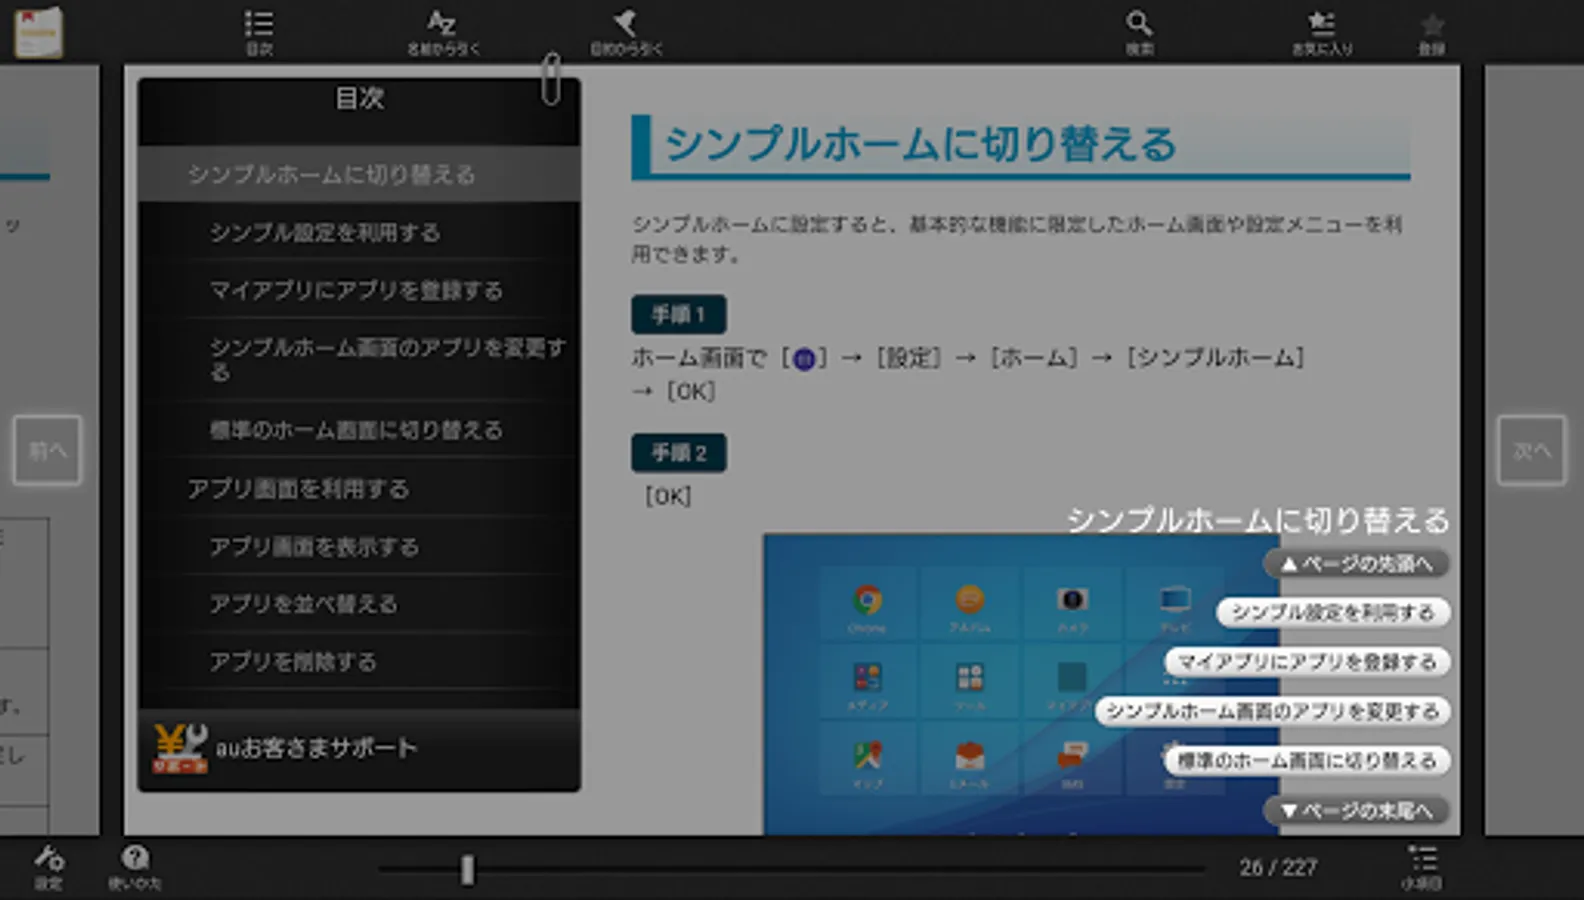Click the page counter 26 / 227
This screenshot has height=900, width=1584.
pyautogui.click(x=1278, y=868)
